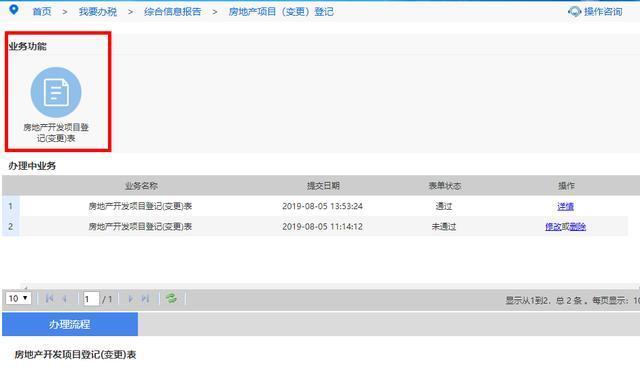Open the page size dropdown showing 10
The width and height of the screenshot is (640, 383).
click(x=18, y=298)
